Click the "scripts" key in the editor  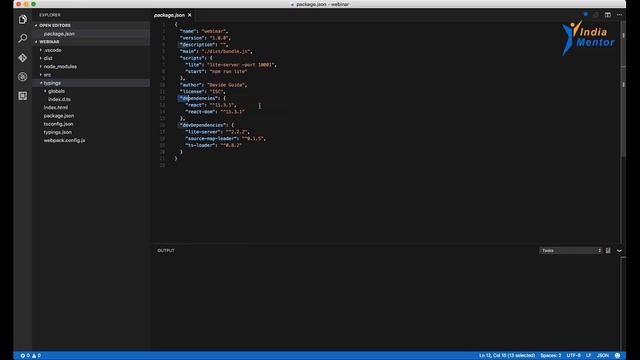(193, 58)
